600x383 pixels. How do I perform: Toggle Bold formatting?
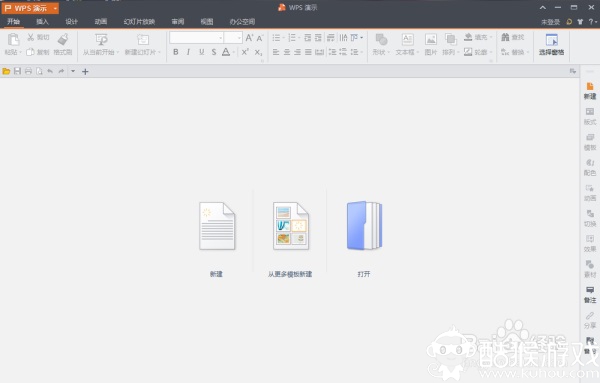coord(176,52)
